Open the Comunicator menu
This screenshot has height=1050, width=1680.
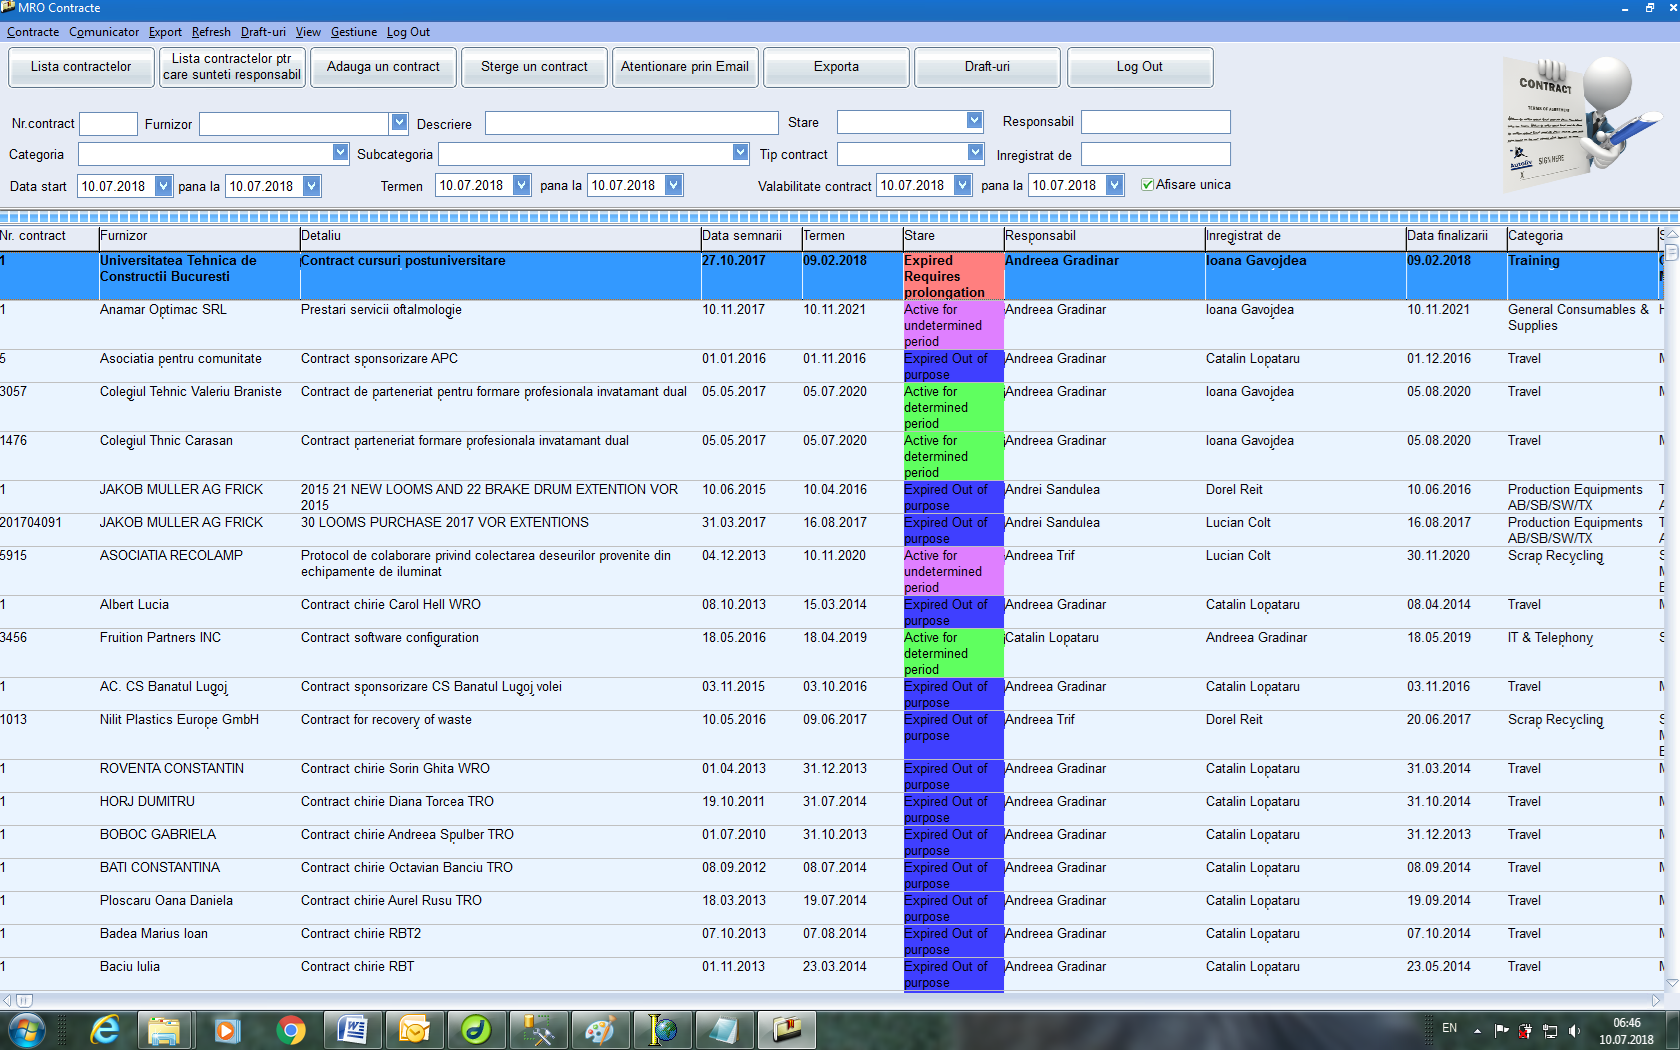104,32
